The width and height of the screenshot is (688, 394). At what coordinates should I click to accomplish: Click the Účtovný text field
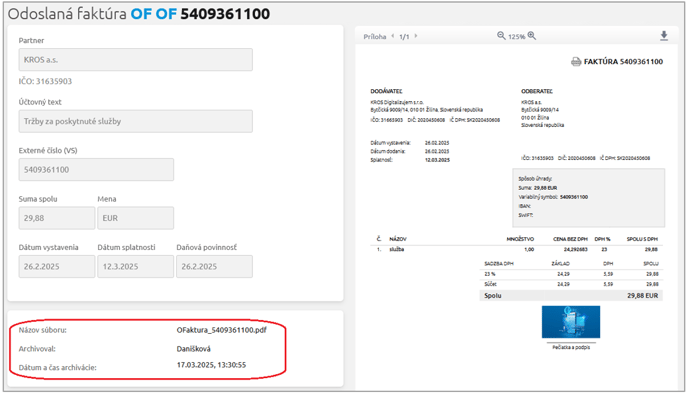coord(136,121)
